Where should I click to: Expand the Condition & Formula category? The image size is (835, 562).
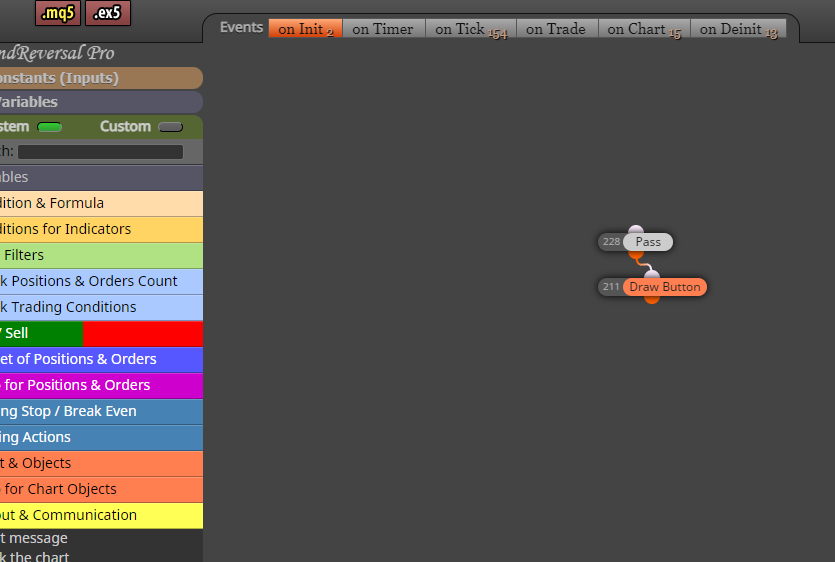click(101, 203)
